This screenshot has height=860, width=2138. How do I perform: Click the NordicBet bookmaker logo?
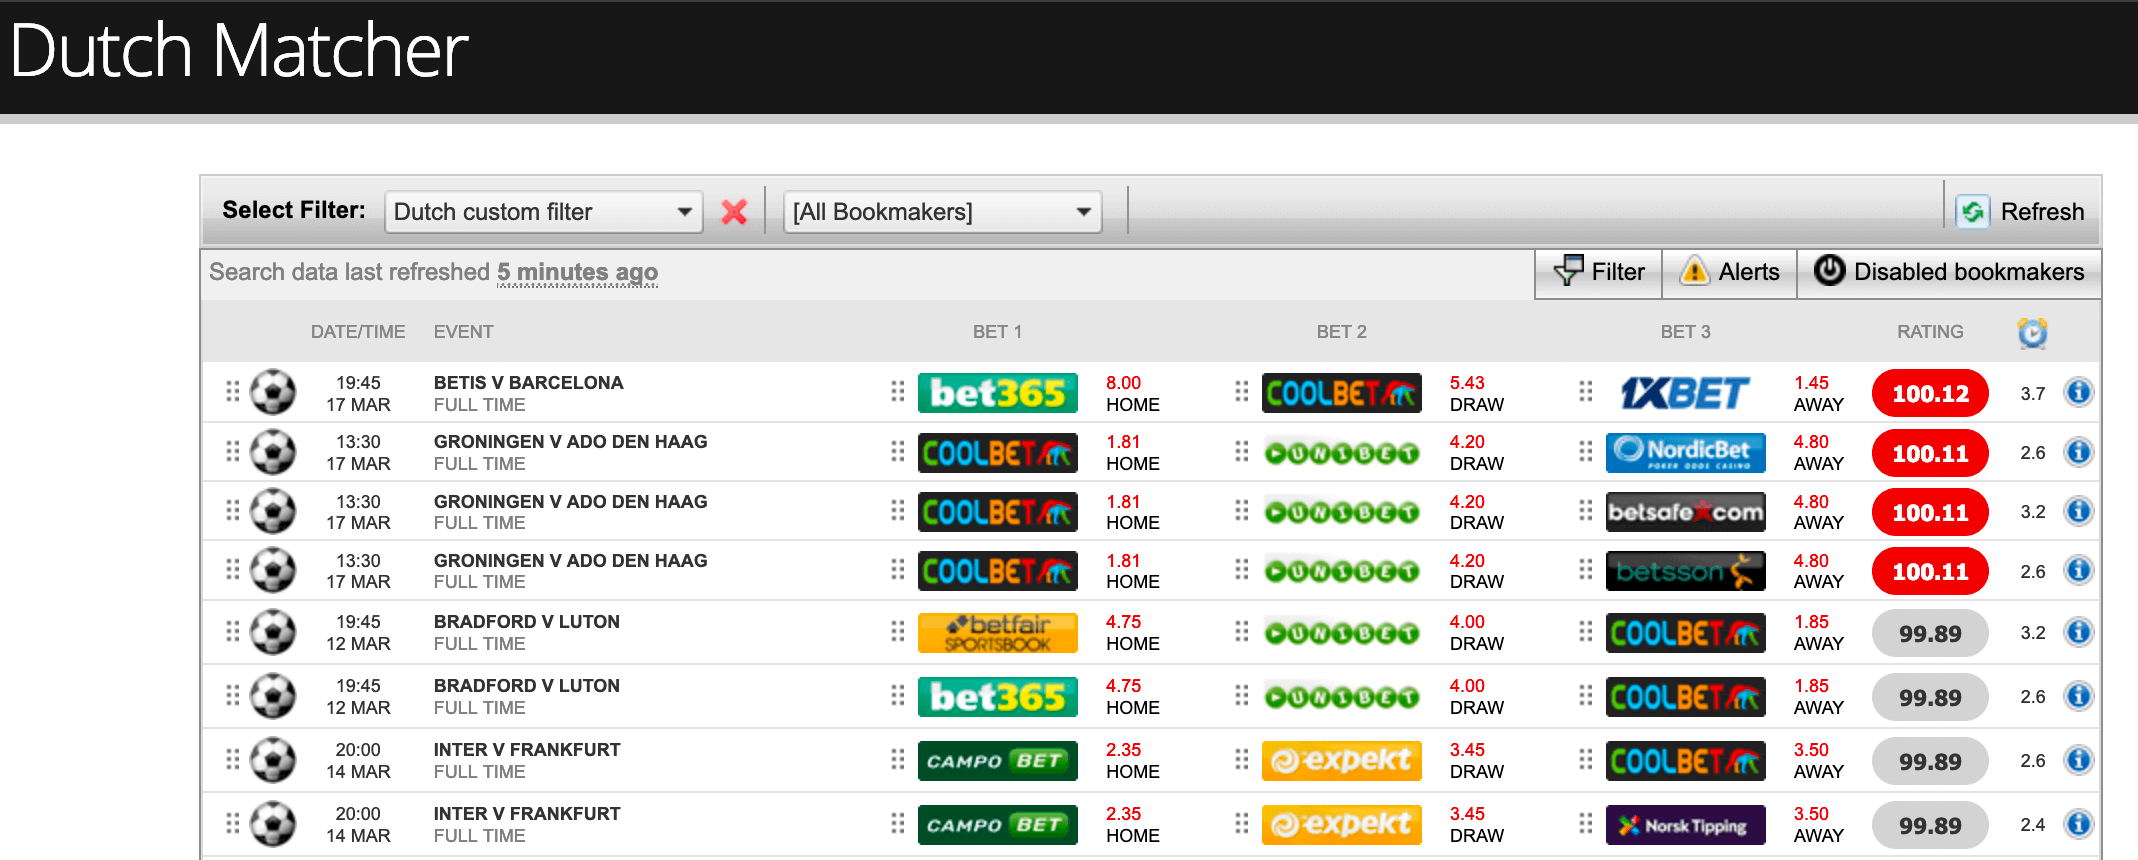click(1685, 452)
